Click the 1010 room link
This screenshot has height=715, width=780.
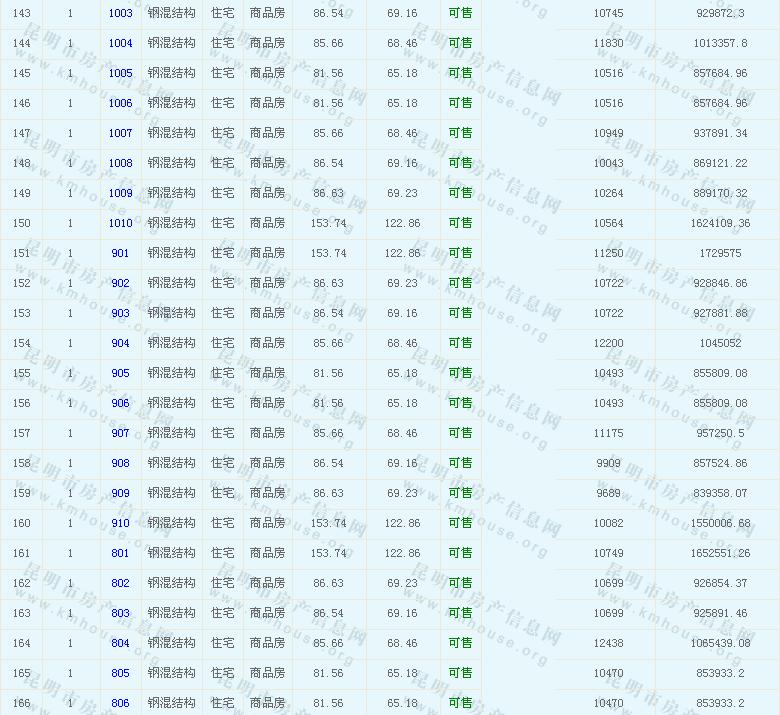point(120,224)
